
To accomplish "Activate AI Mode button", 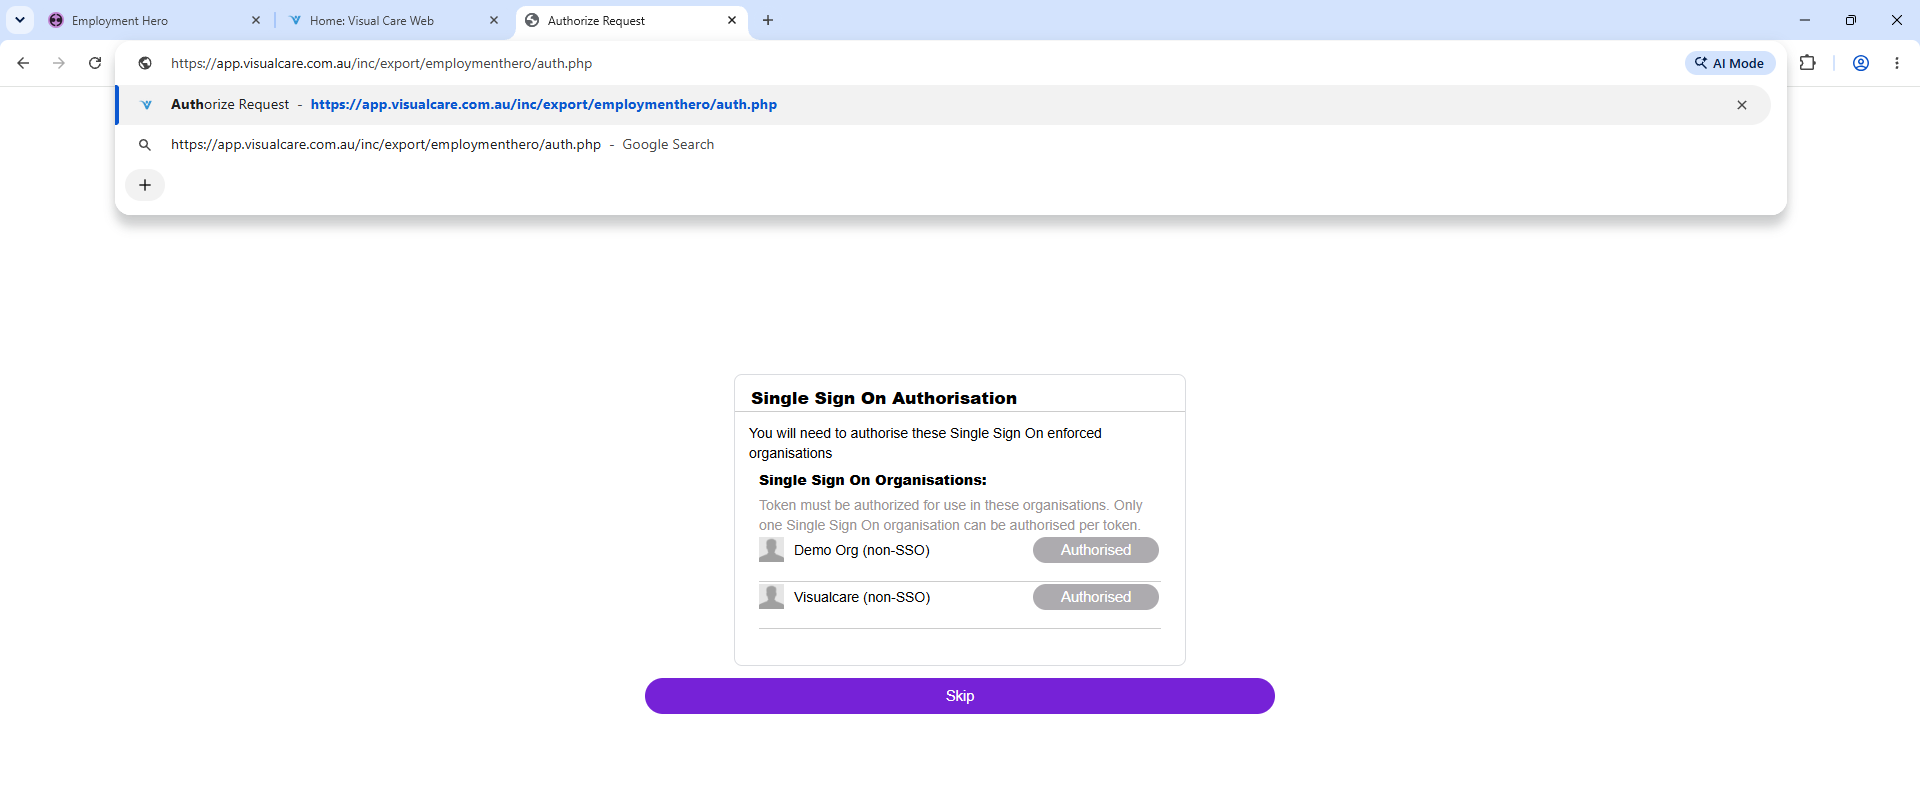I will pos(1730,63).
